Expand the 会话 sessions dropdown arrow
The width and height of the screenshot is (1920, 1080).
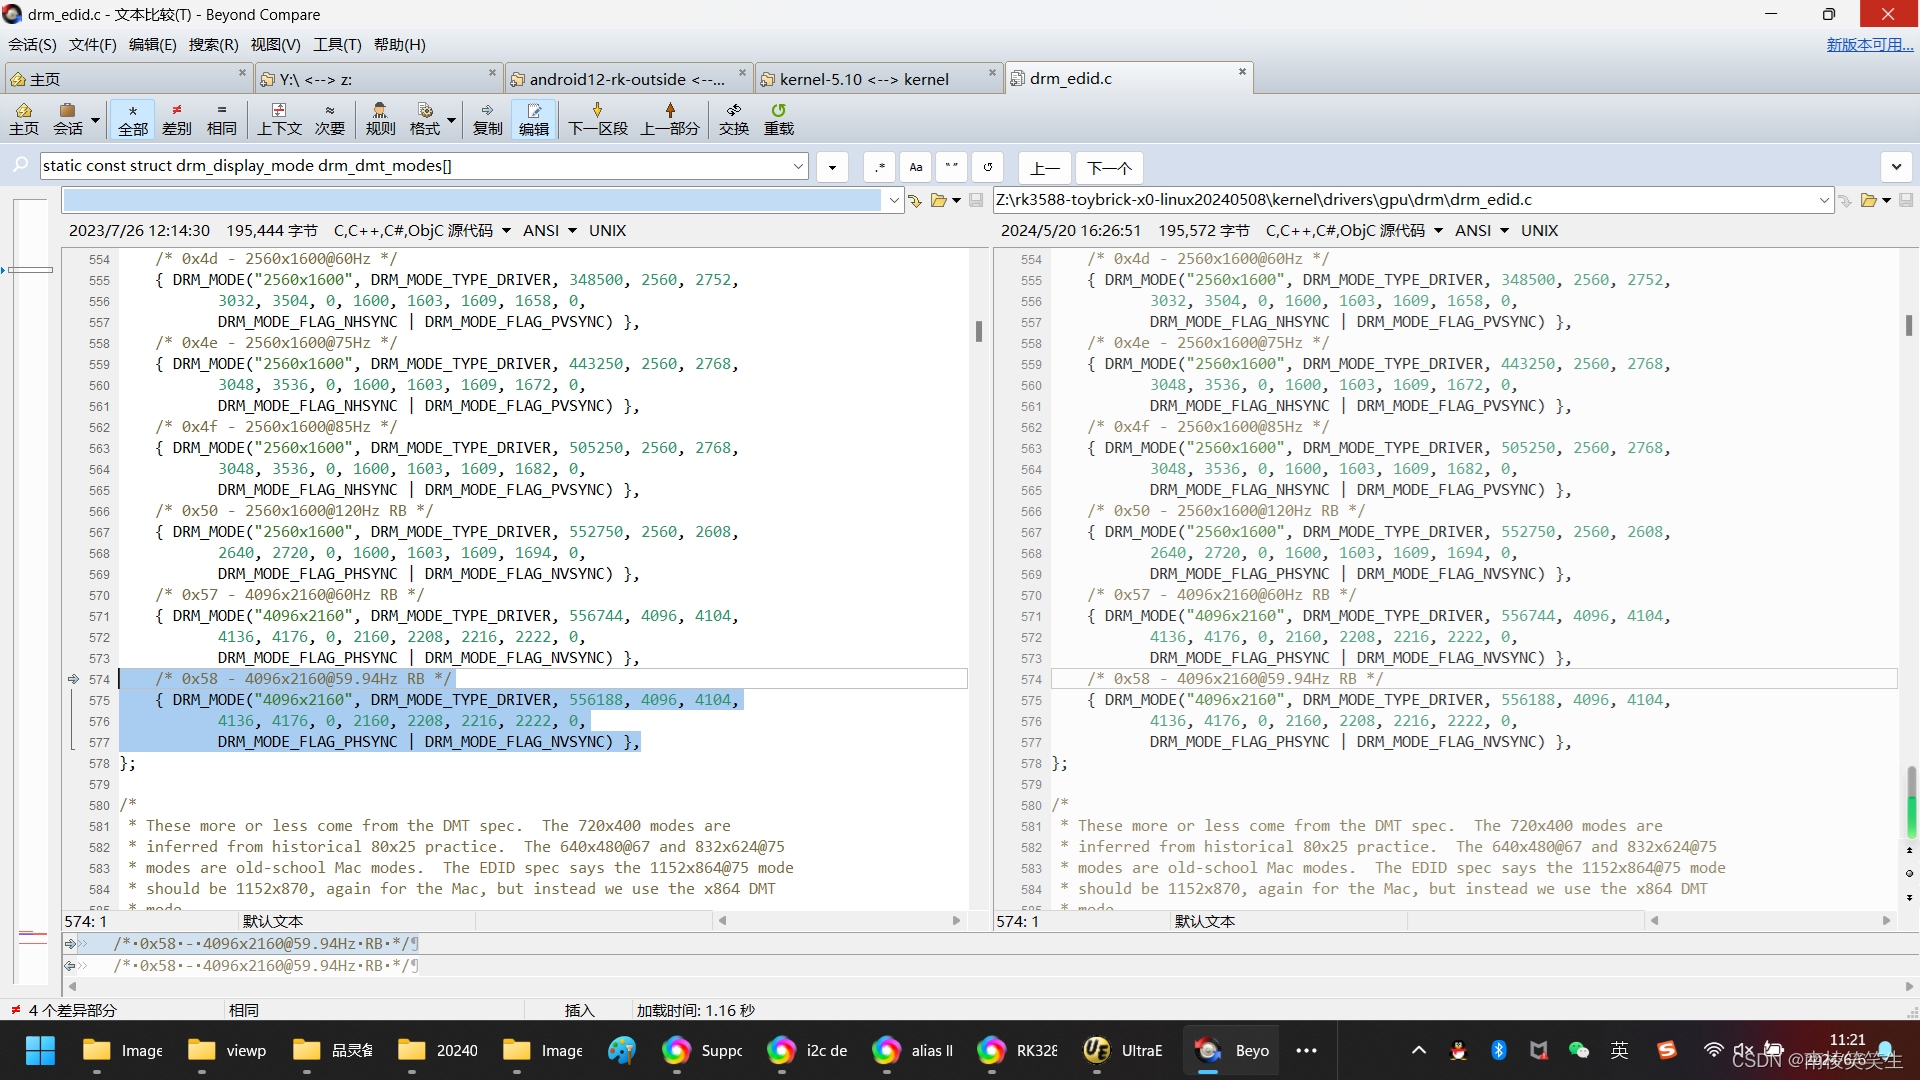(x=96, y=119)
